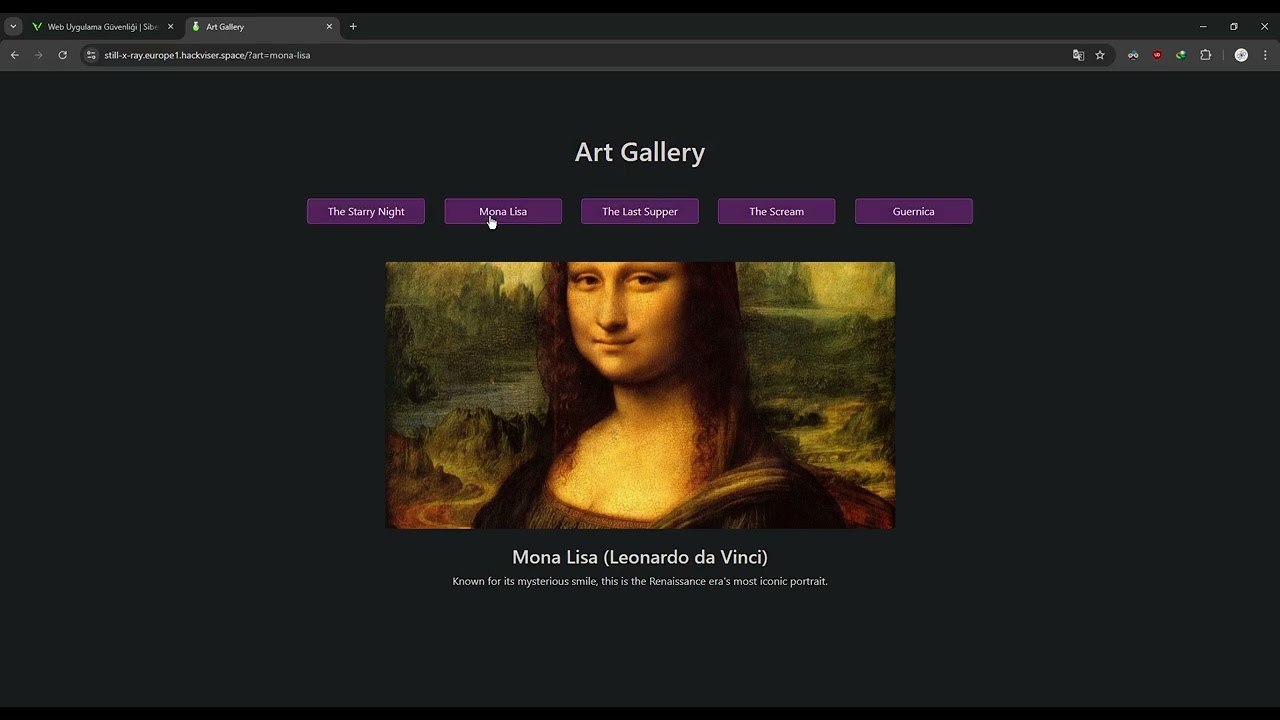The width and height of the screenshot is (1280, 720).
Task: Open a new browser tab
Action: [353, 27]
